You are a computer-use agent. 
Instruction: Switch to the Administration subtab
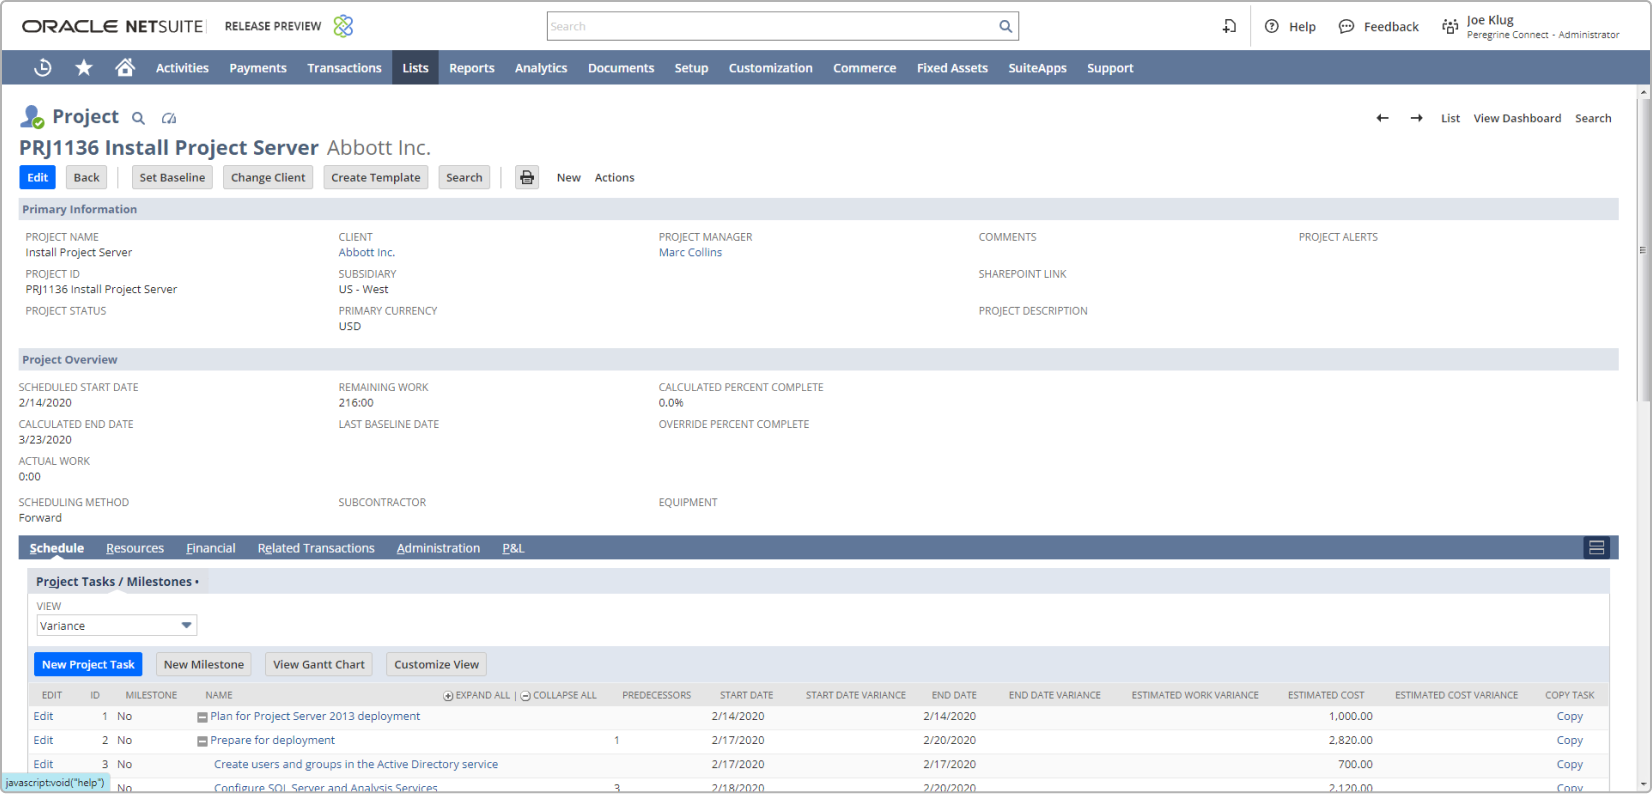click(x=438, y=548)
